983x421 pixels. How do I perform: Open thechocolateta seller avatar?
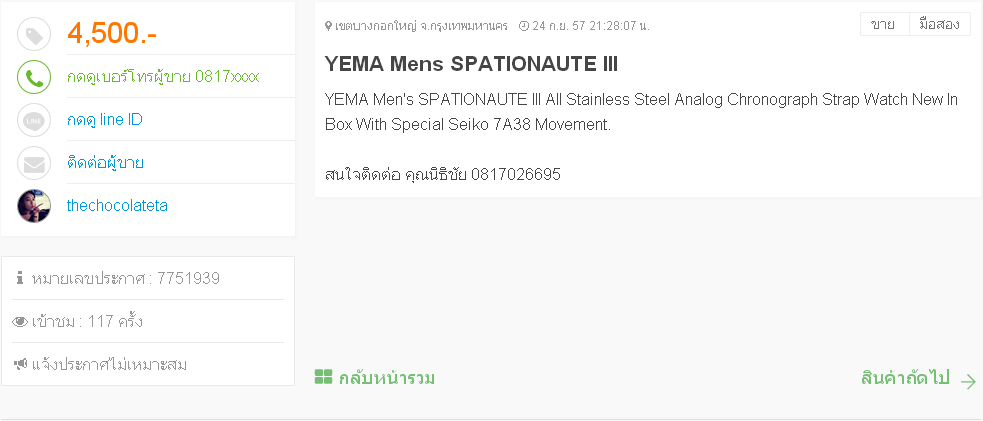coord(34,206)
